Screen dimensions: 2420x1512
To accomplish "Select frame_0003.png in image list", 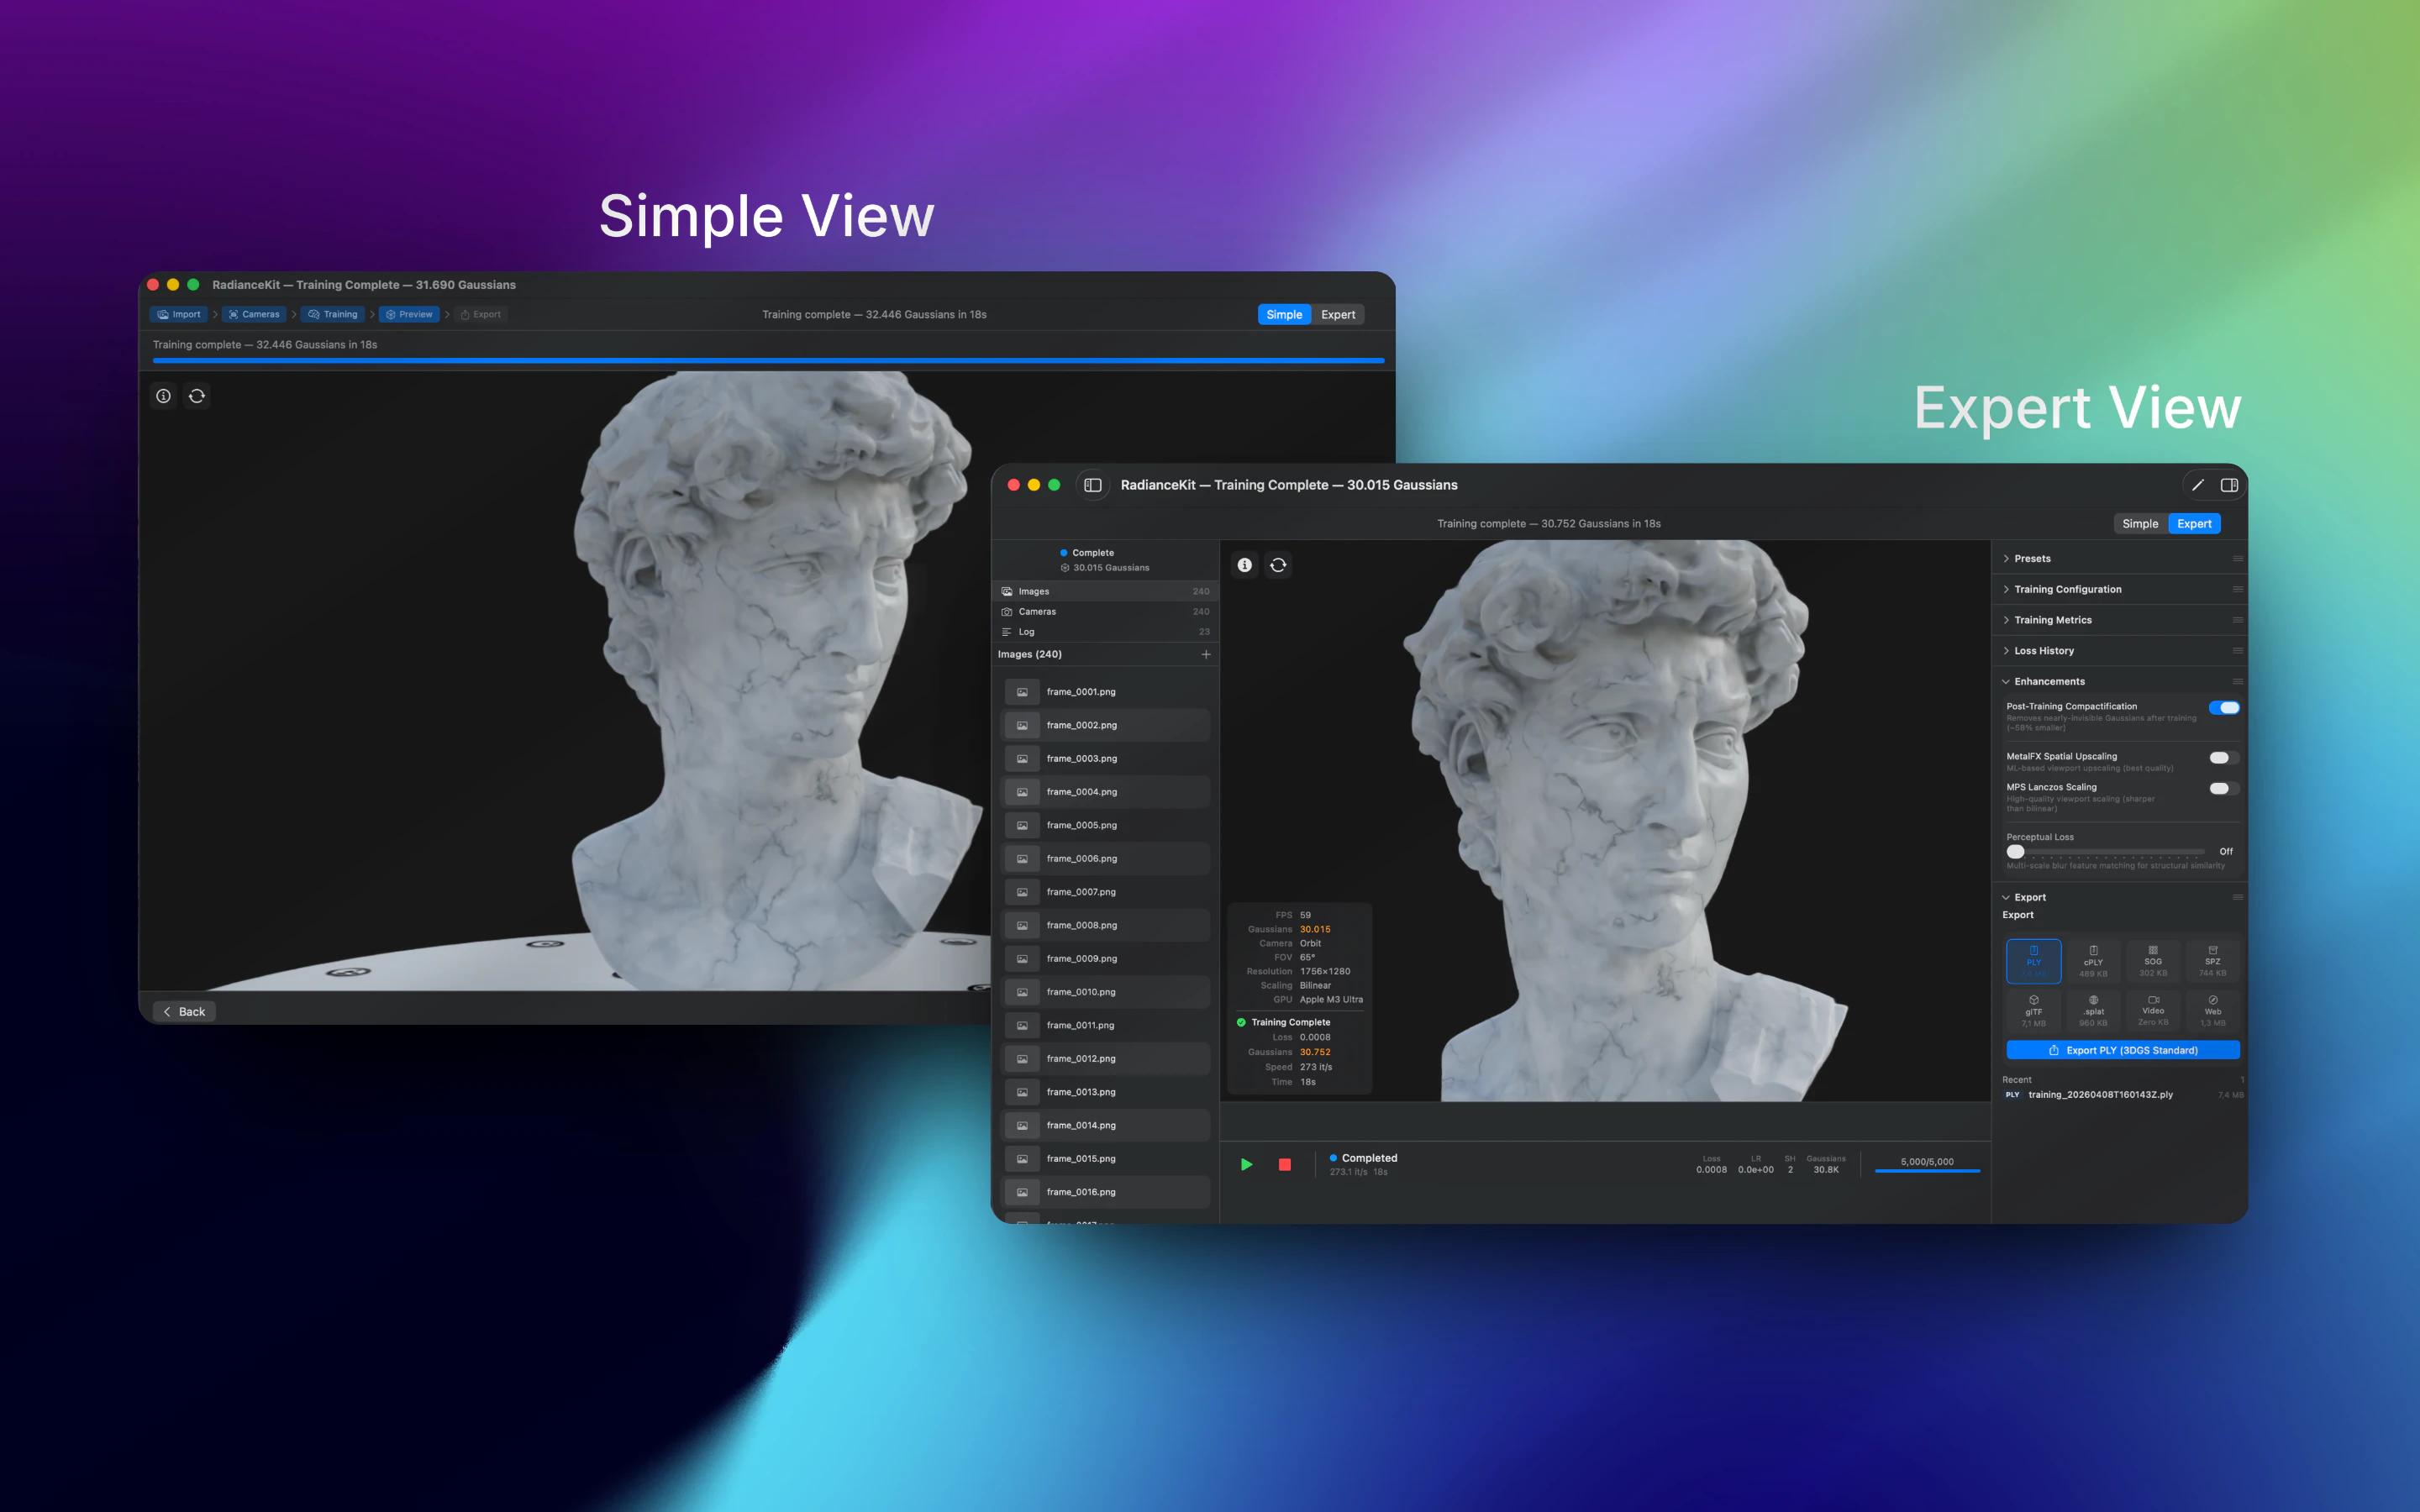I will [x=1105, y=758].
